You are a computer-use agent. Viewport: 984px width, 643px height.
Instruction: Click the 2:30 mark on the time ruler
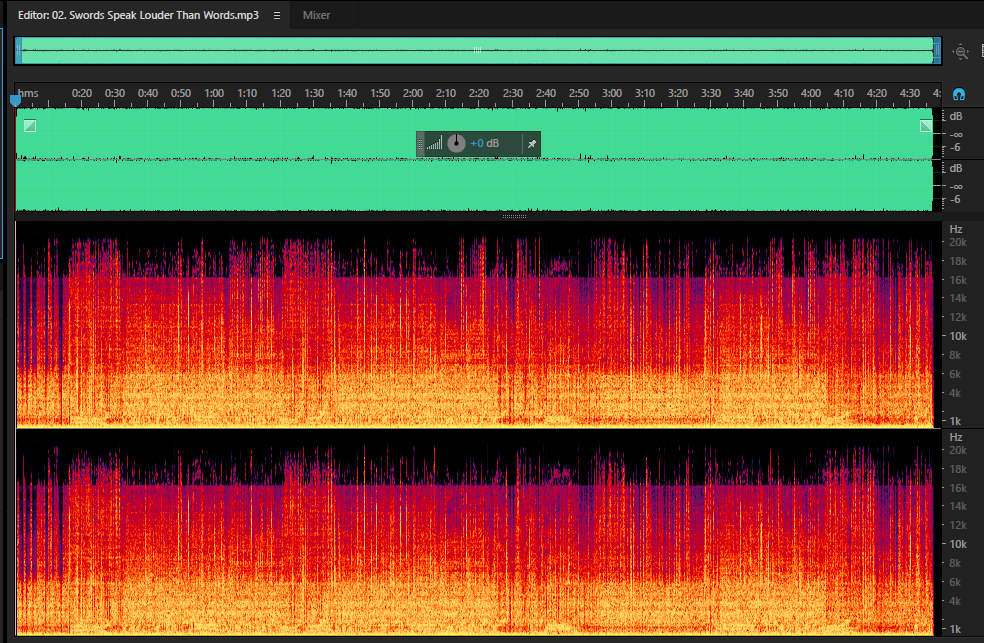(x=513, y=93)
